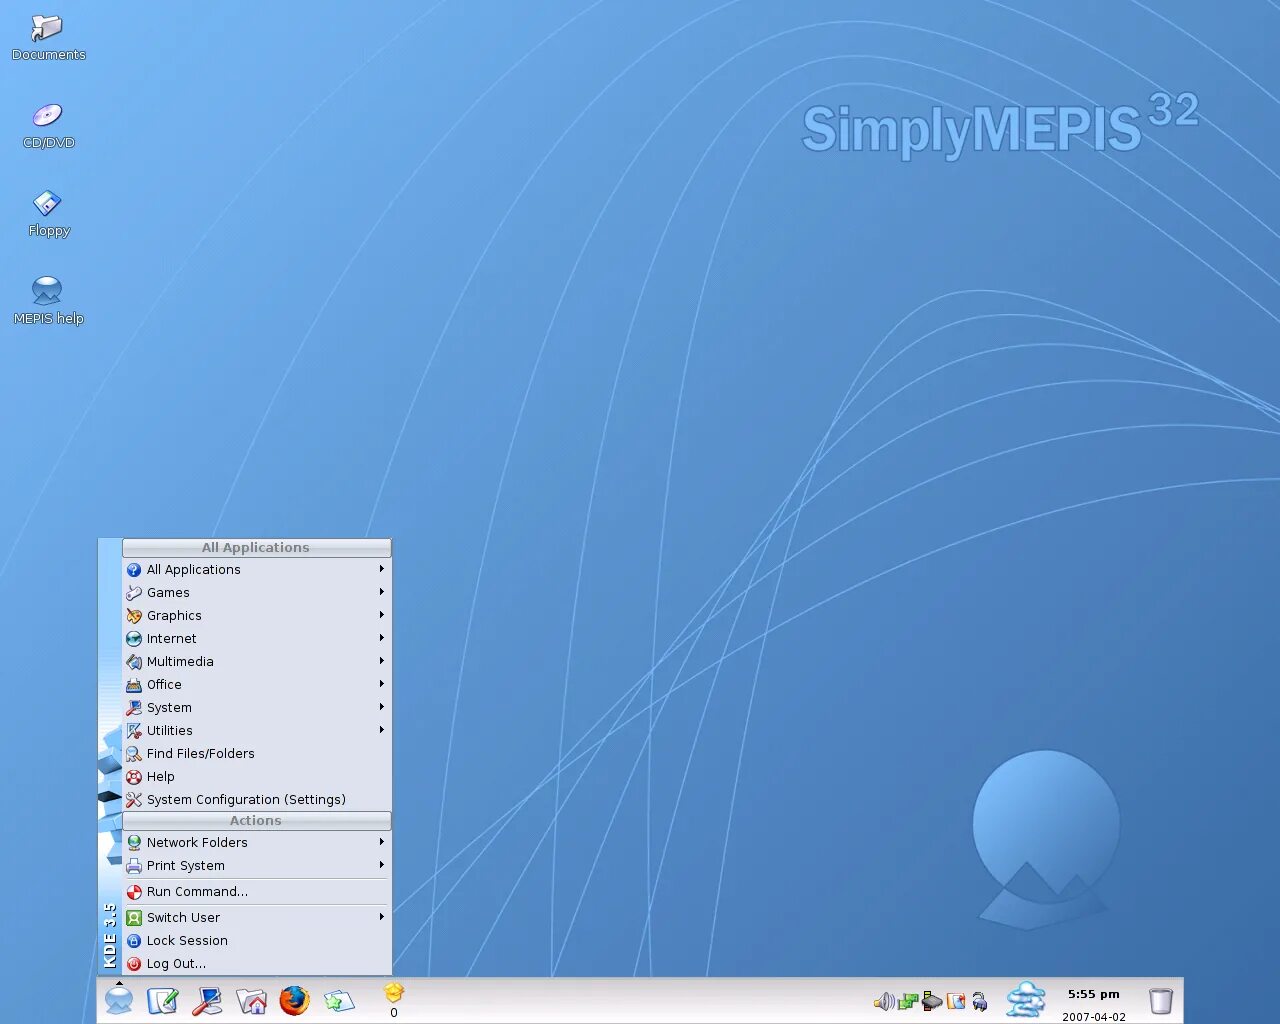Expand the Multimedia submenu arrow
The height and width of the screenshot is (1024, 1280).
point(382,661)
